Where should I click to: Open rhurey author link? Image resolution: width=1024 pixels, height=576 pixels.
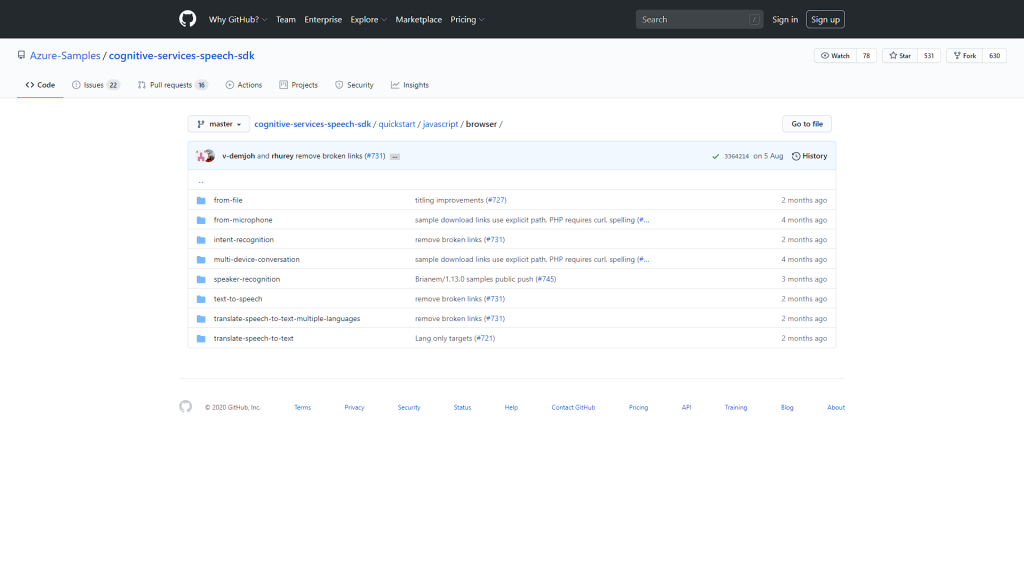pyautogui.click(x=282, y=156)
